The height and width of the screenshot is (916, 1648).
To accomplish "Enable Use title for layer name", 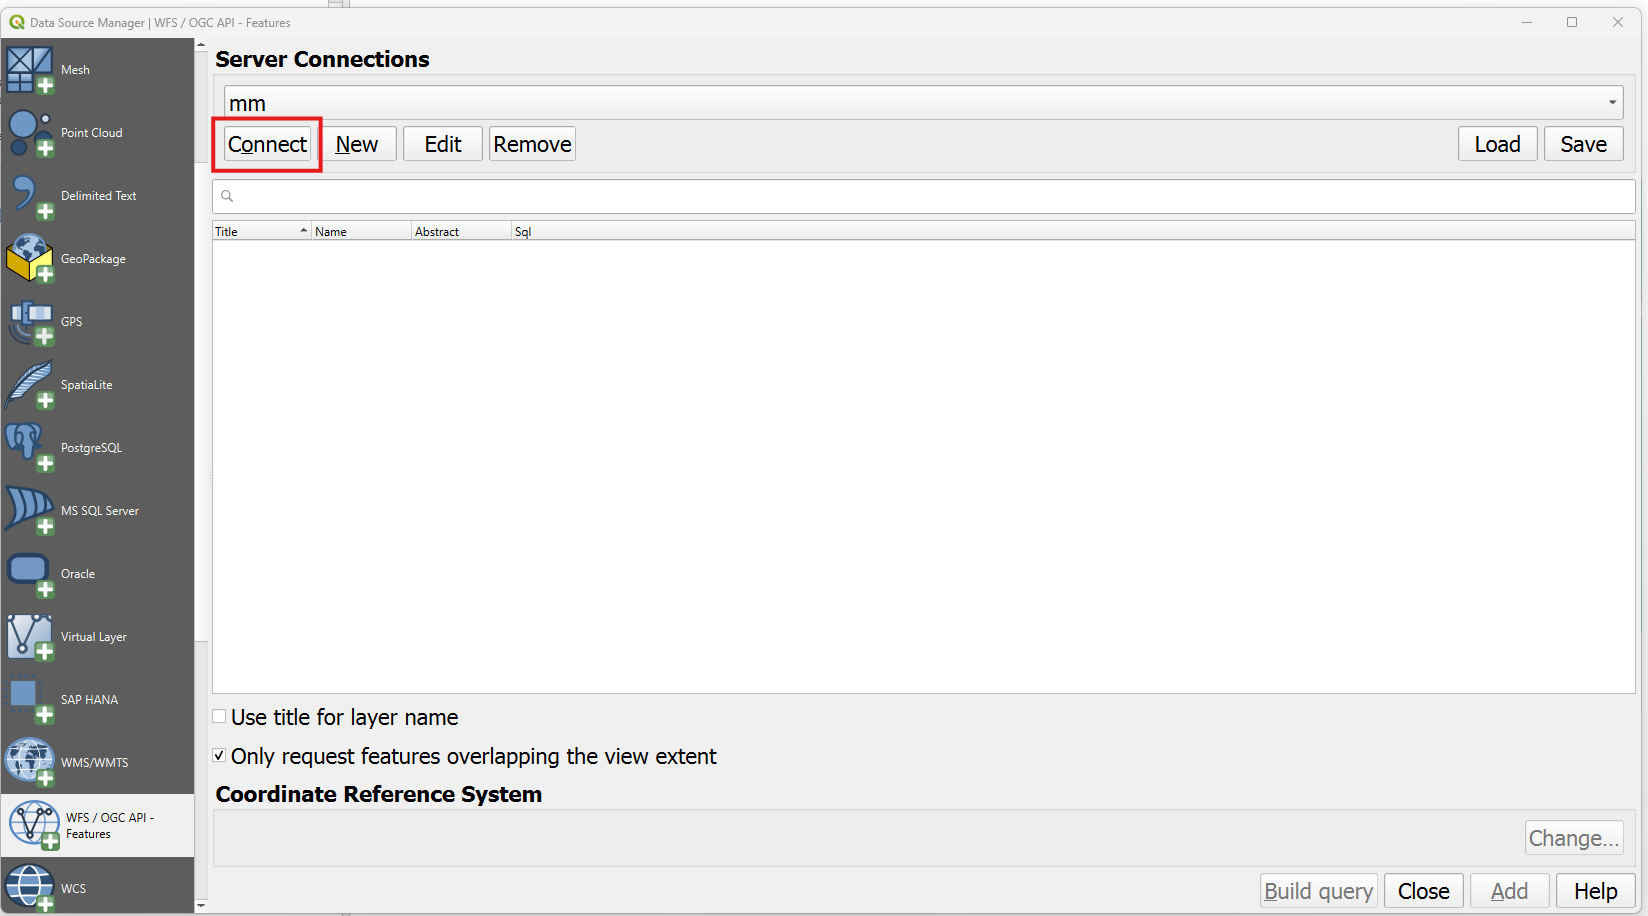I will [220, 717].
